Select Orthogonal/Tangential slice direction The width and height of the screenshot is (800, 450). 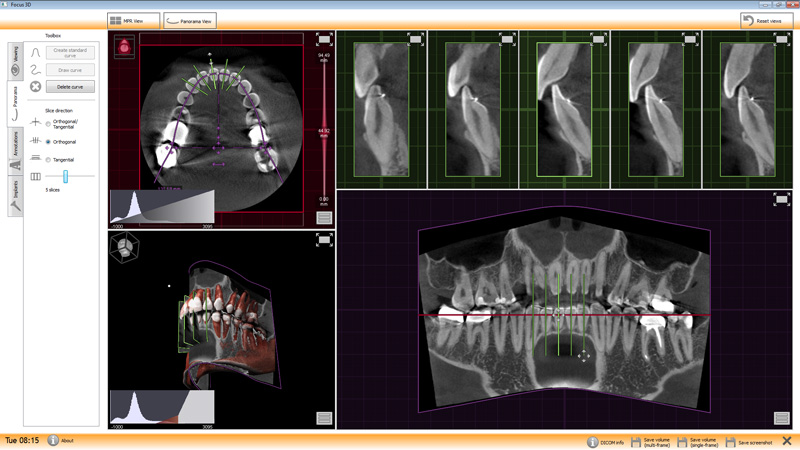[x=48, y=123]
